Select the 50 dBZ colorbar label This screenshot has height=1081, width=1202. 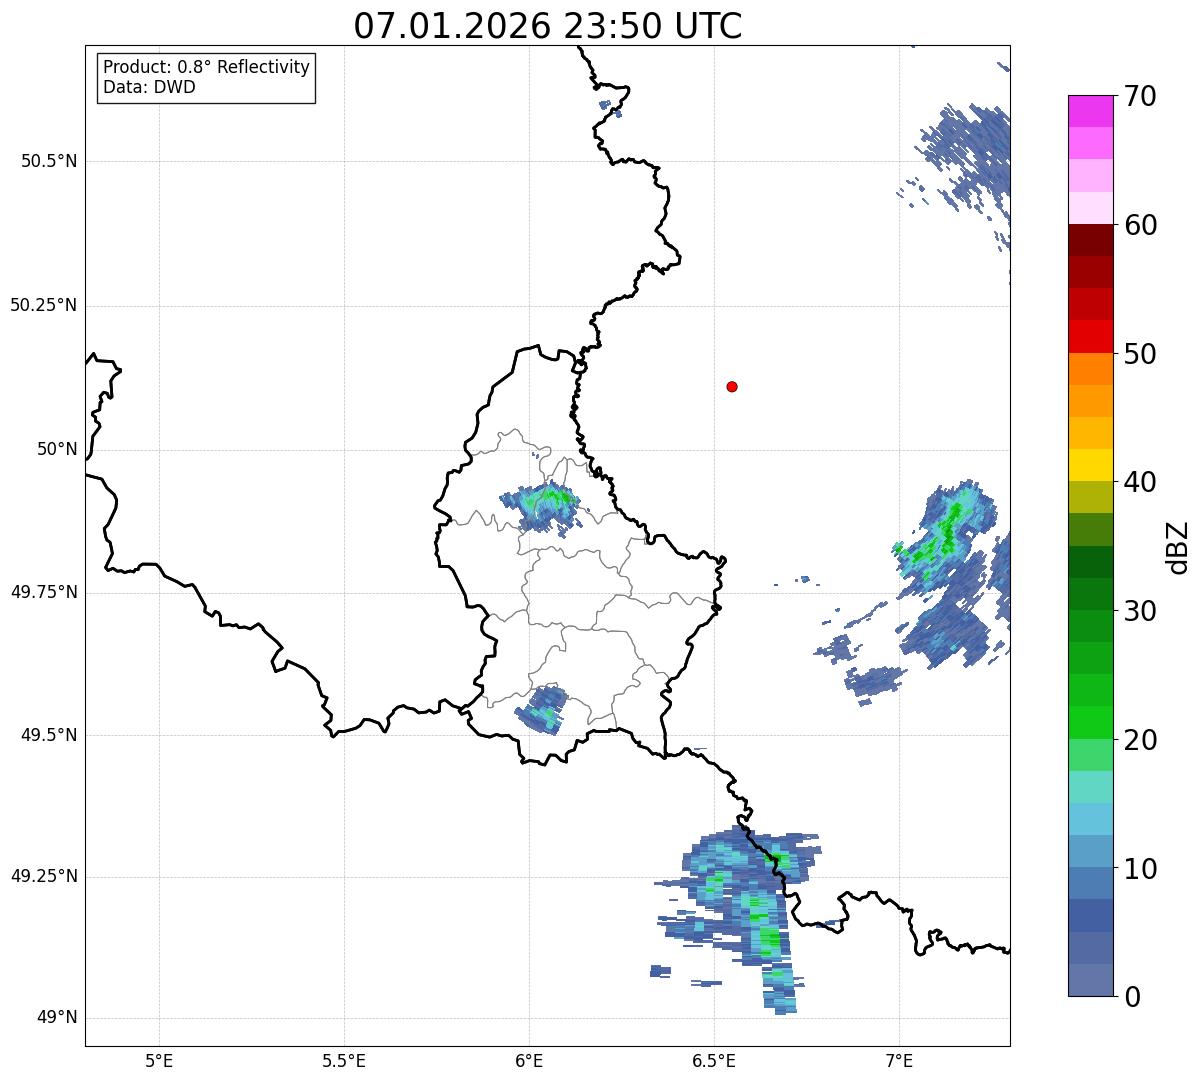point(1141,354)
